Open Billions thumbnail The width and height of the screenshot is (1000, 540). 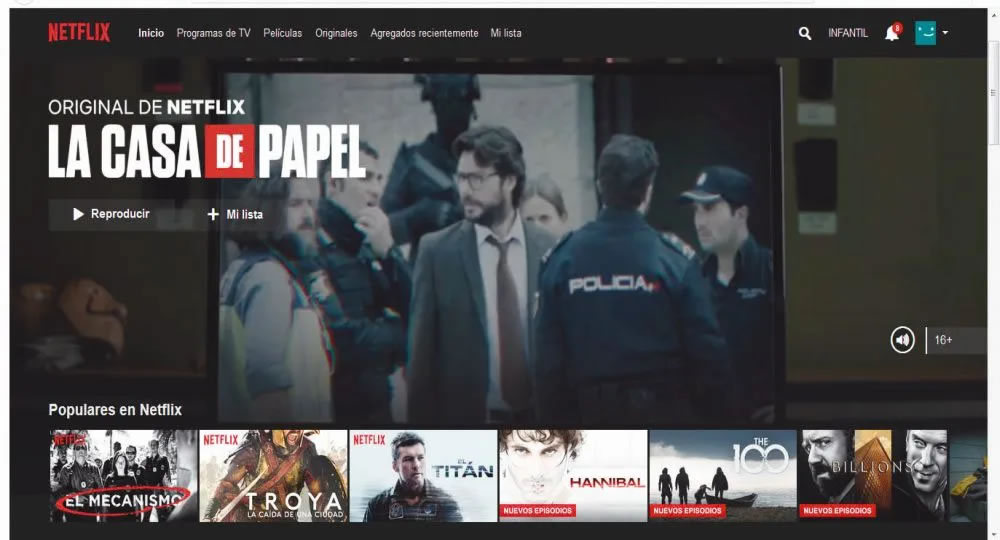873,476
